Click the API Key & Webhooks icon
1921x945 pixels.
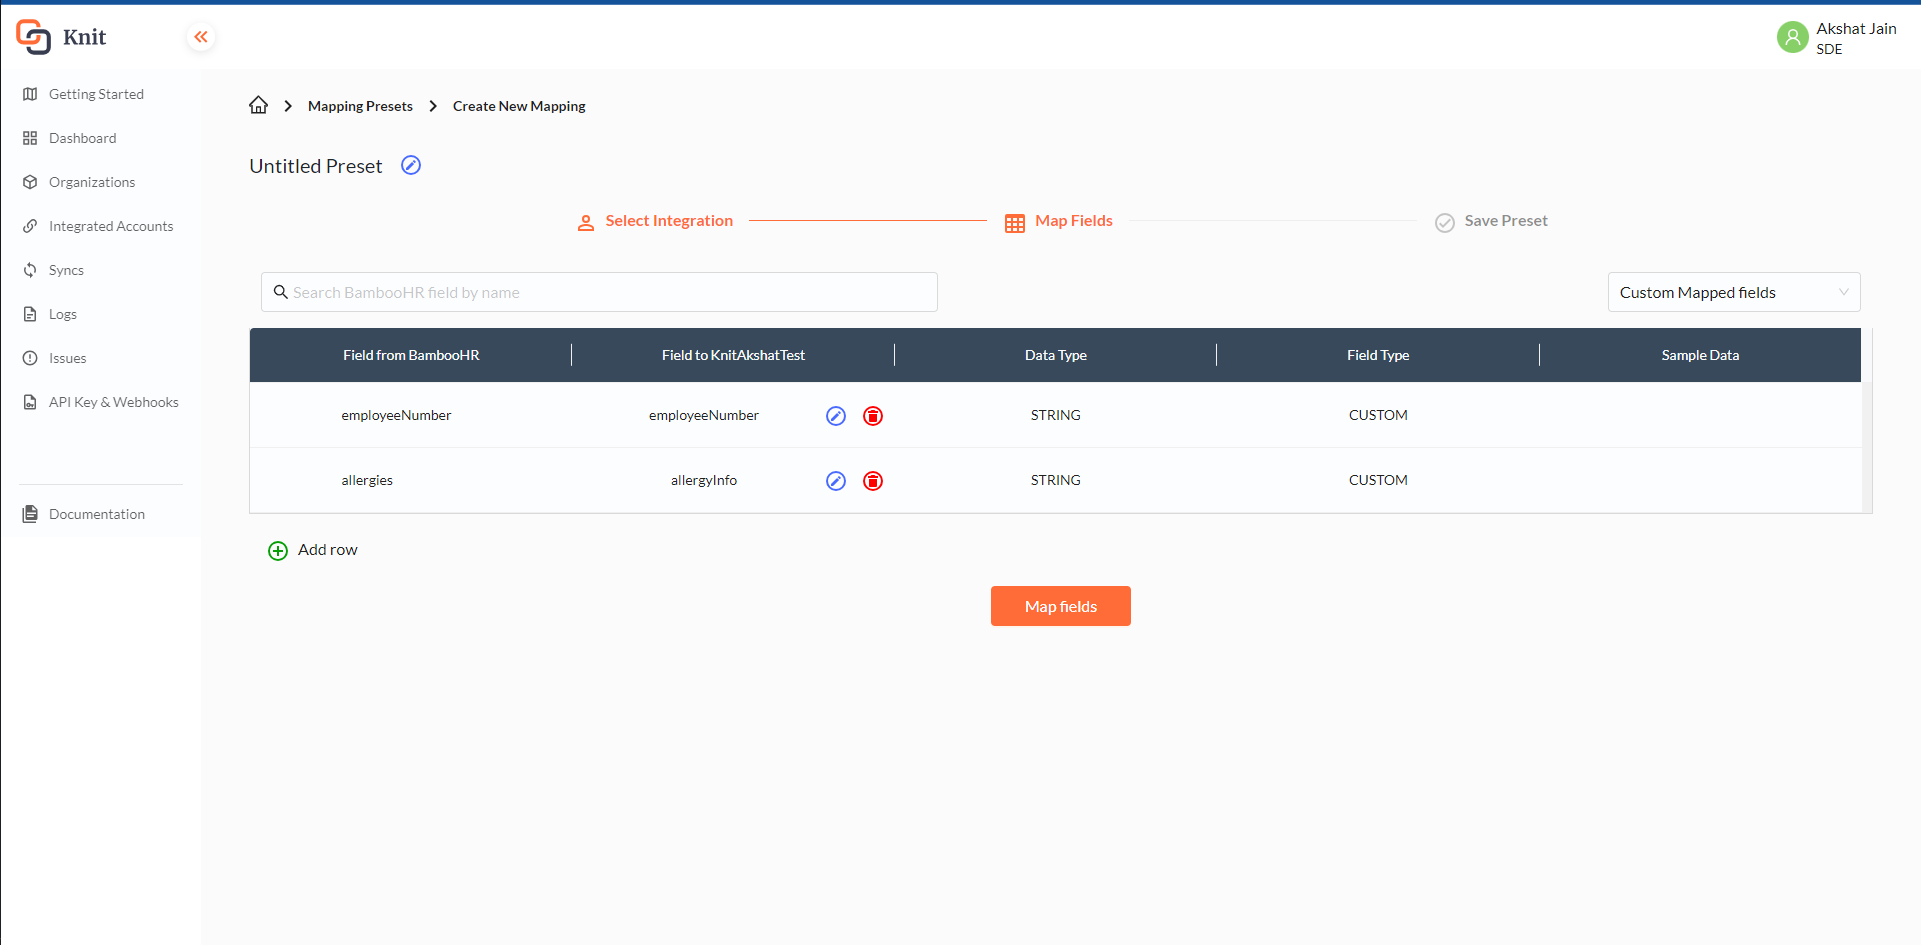pyautogui.click(x=30, y=402)
